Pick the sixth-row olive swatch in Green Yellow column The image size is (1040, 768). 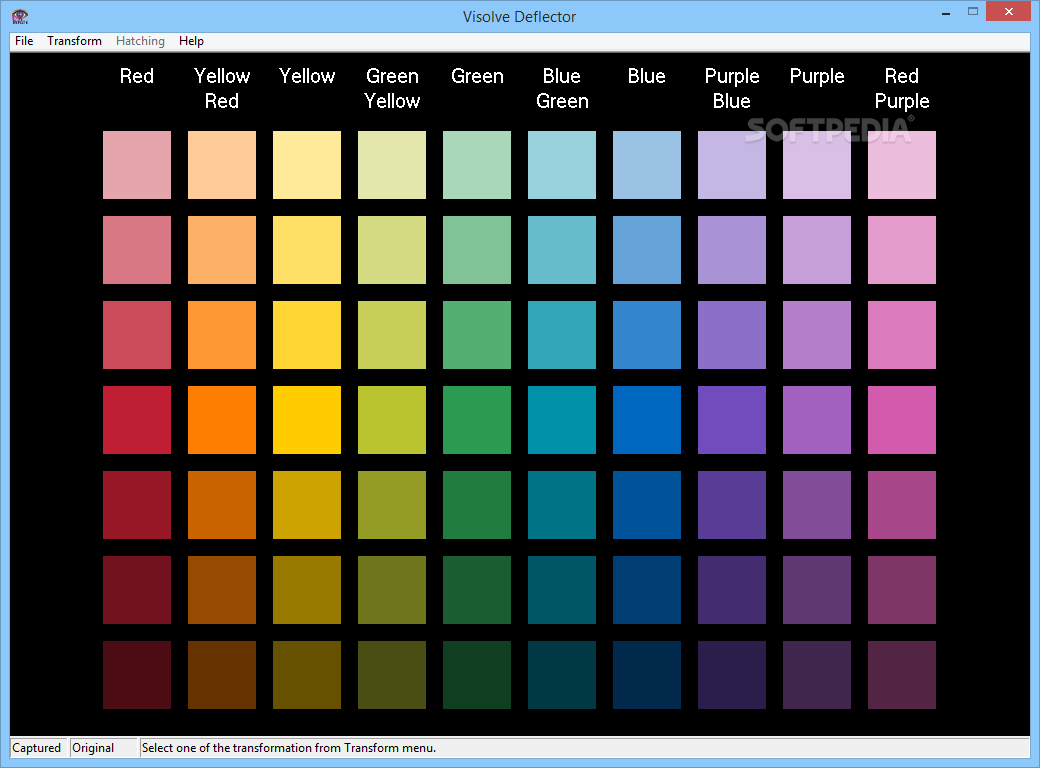(392, 590)
